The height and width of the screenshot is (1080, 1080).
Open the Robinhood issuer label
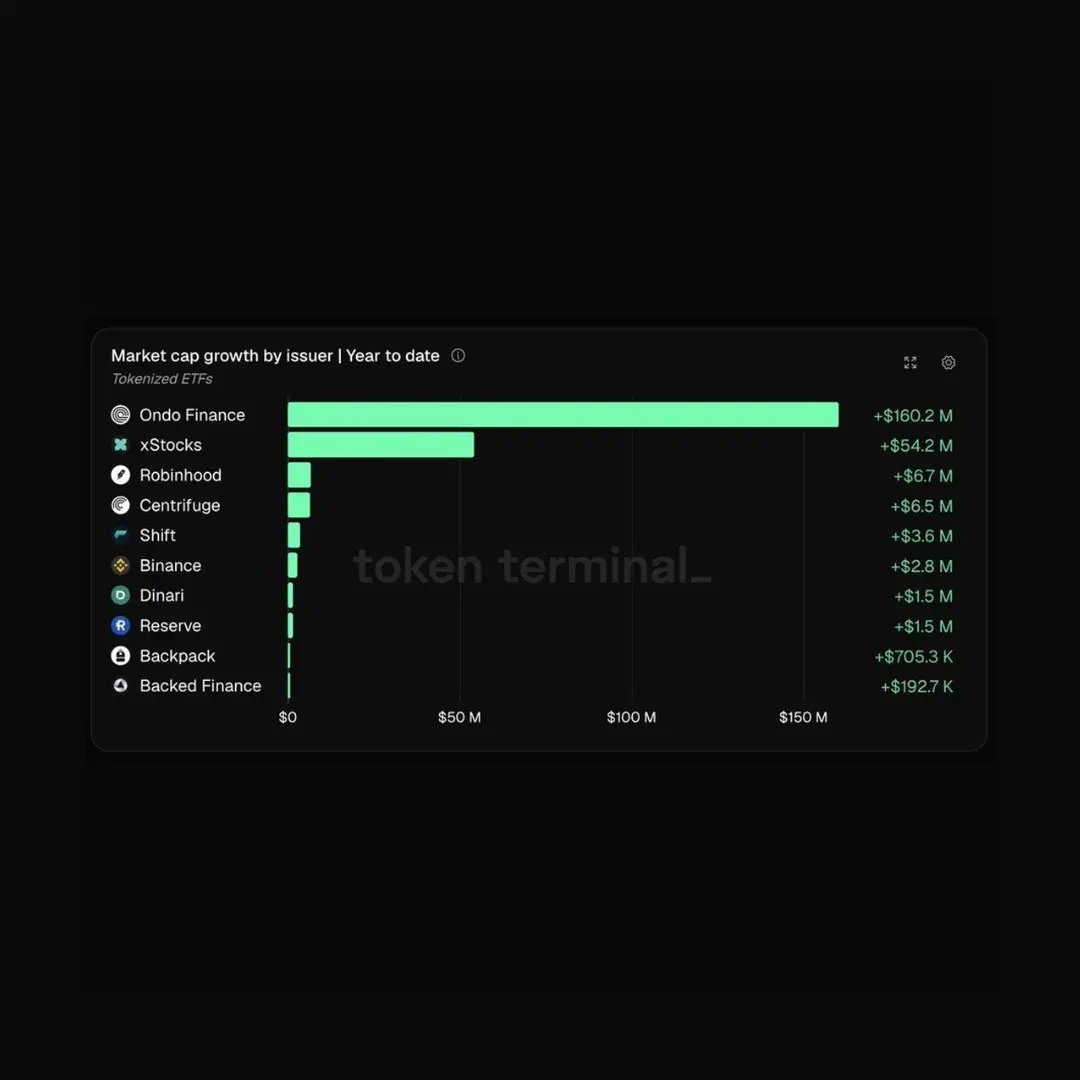180,475
